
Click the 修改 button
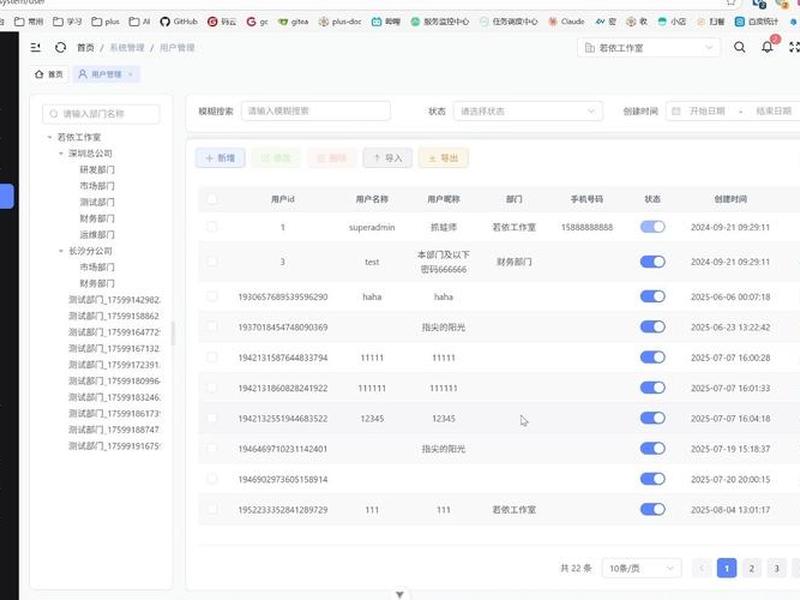(276, 158)
